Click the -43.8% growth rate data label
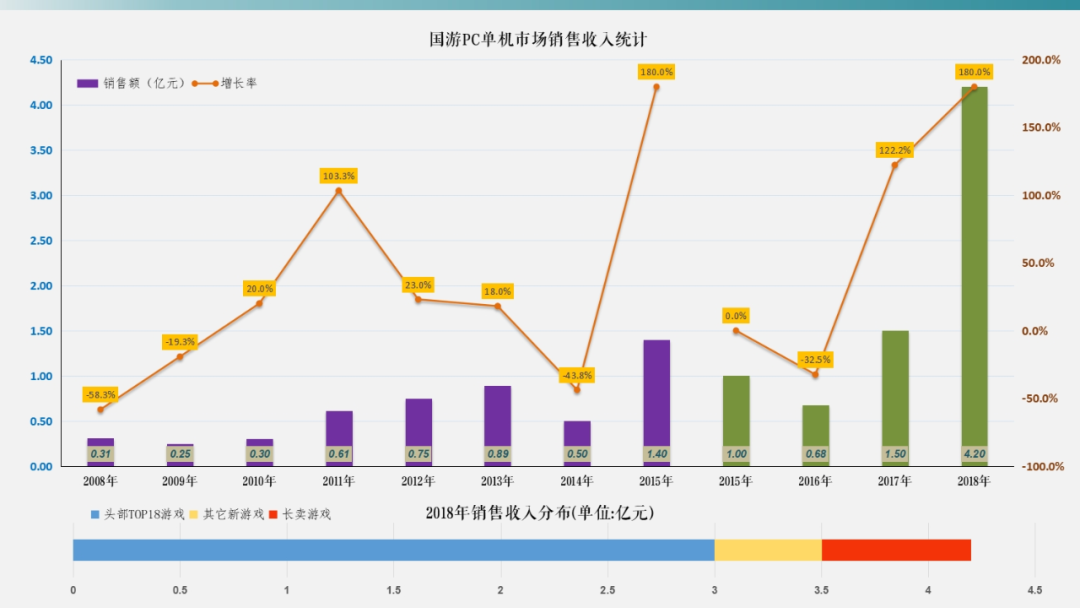1080x608 pixels. 577,375
